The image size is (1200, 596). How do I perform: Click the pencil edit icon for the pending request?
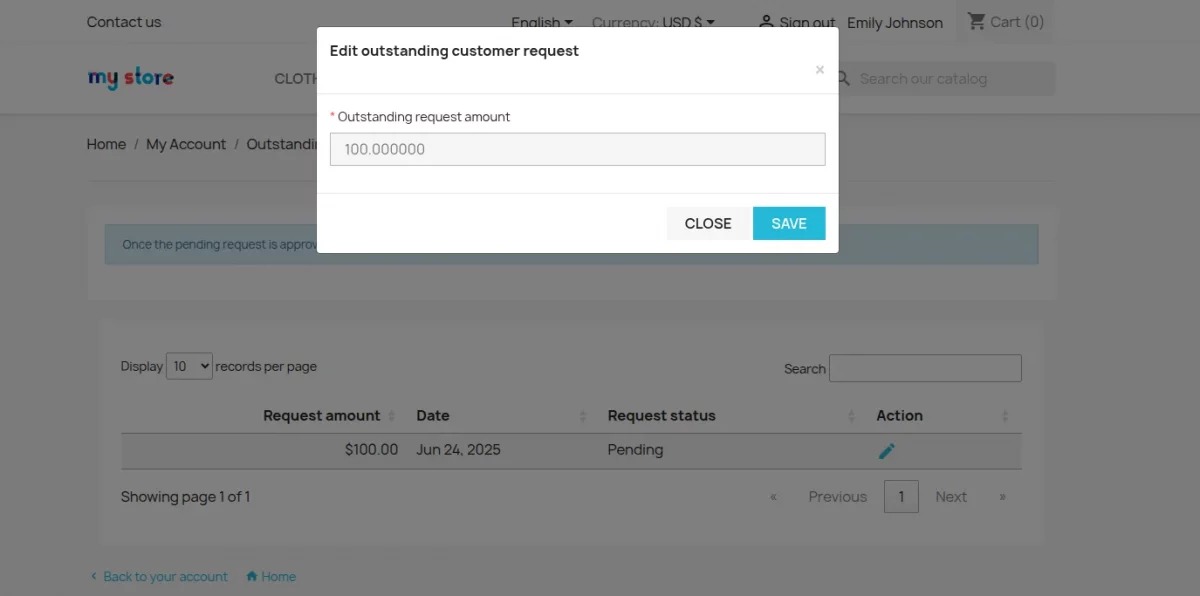tap(887, 450)
